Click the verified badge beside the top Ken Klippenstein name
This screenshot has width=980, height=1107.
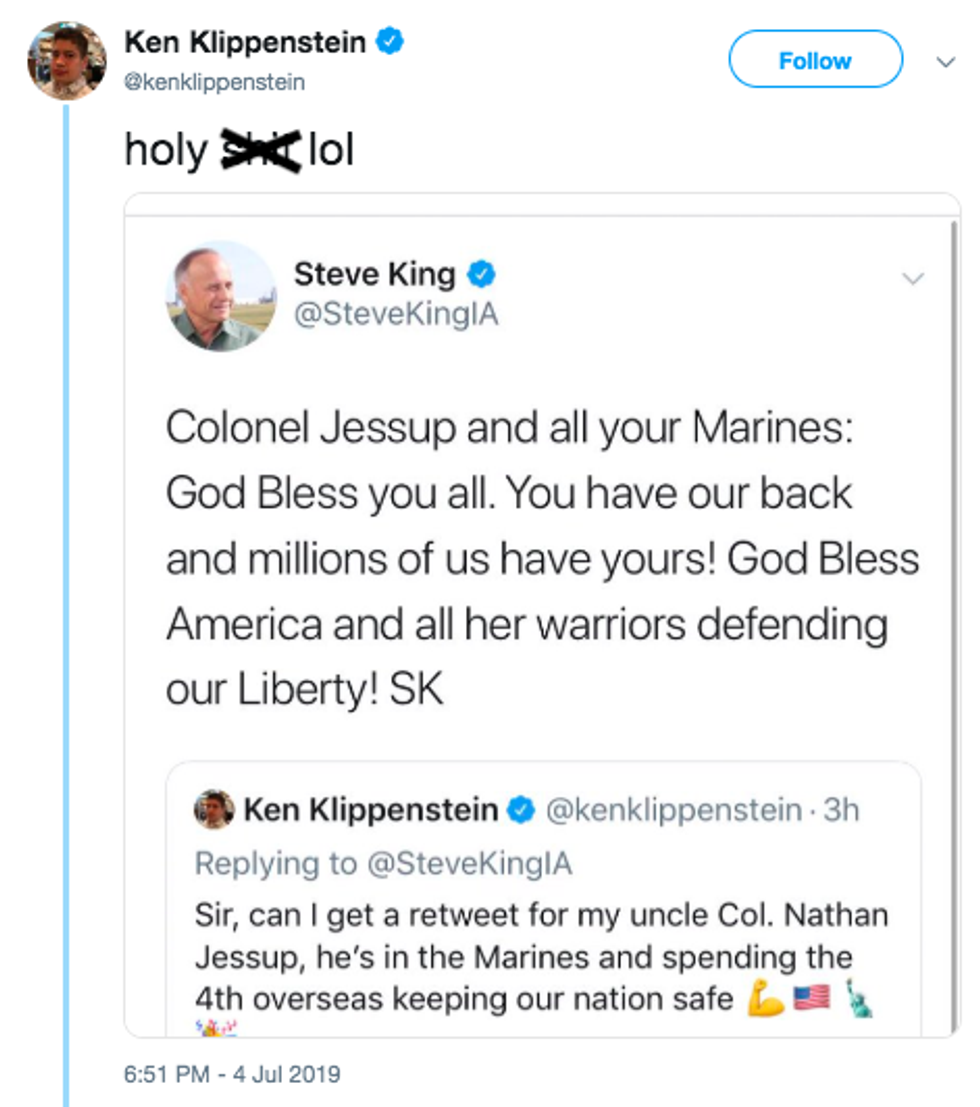tap(390, 41)
